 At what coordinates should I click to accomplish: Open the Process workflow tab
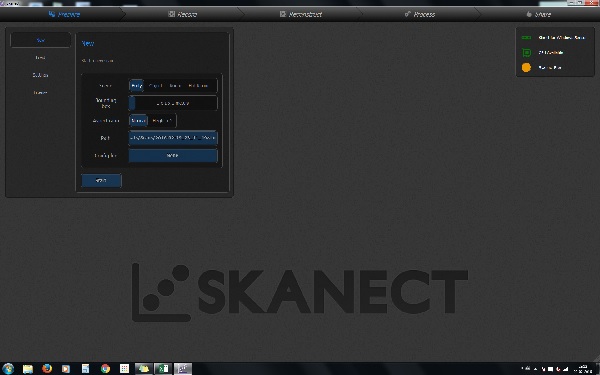[420, 14]
